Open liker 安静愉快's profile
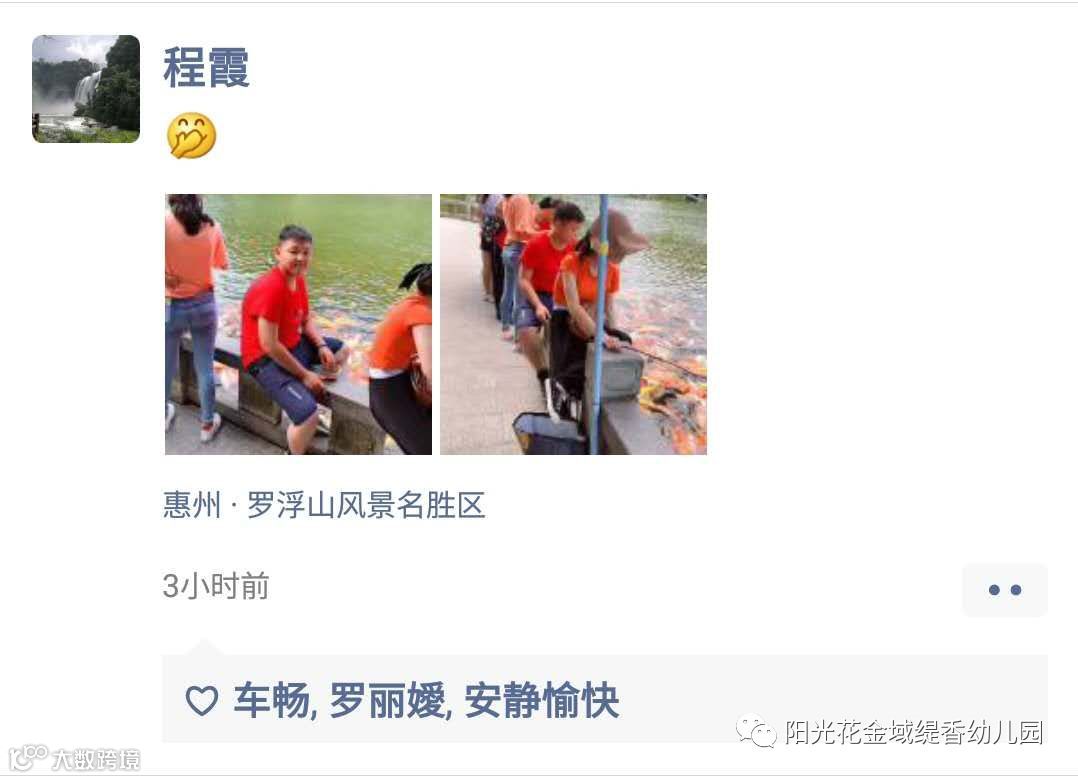The height and width of the screenshot is (779, 1078). [542, 701]
